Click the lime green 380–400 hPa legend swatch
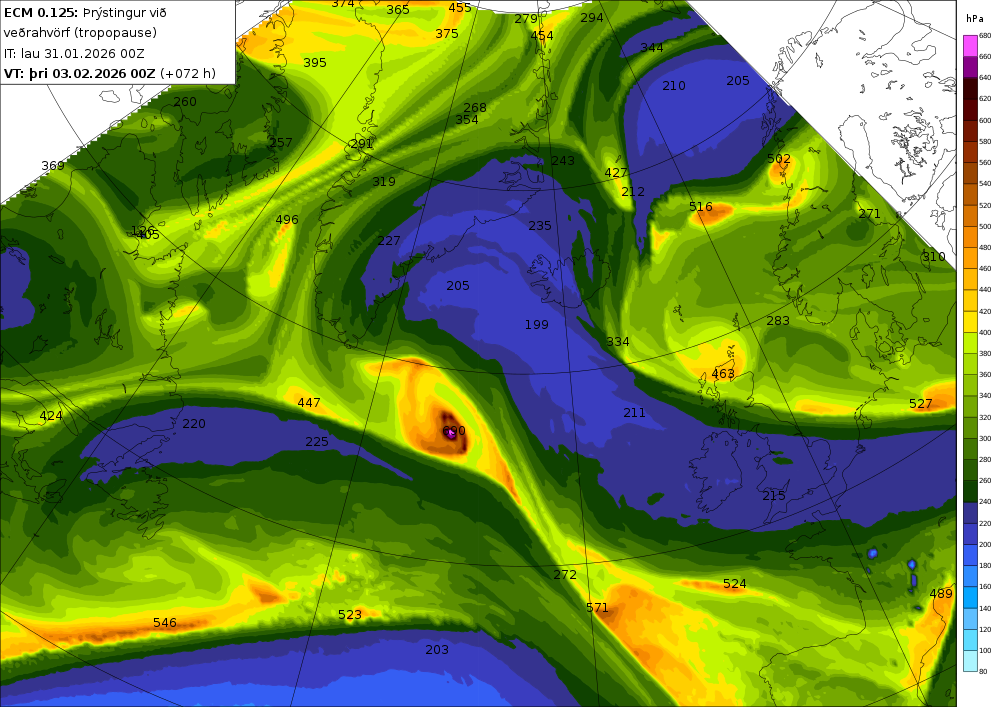This screenshot has width=1000, height=707. 970,343
